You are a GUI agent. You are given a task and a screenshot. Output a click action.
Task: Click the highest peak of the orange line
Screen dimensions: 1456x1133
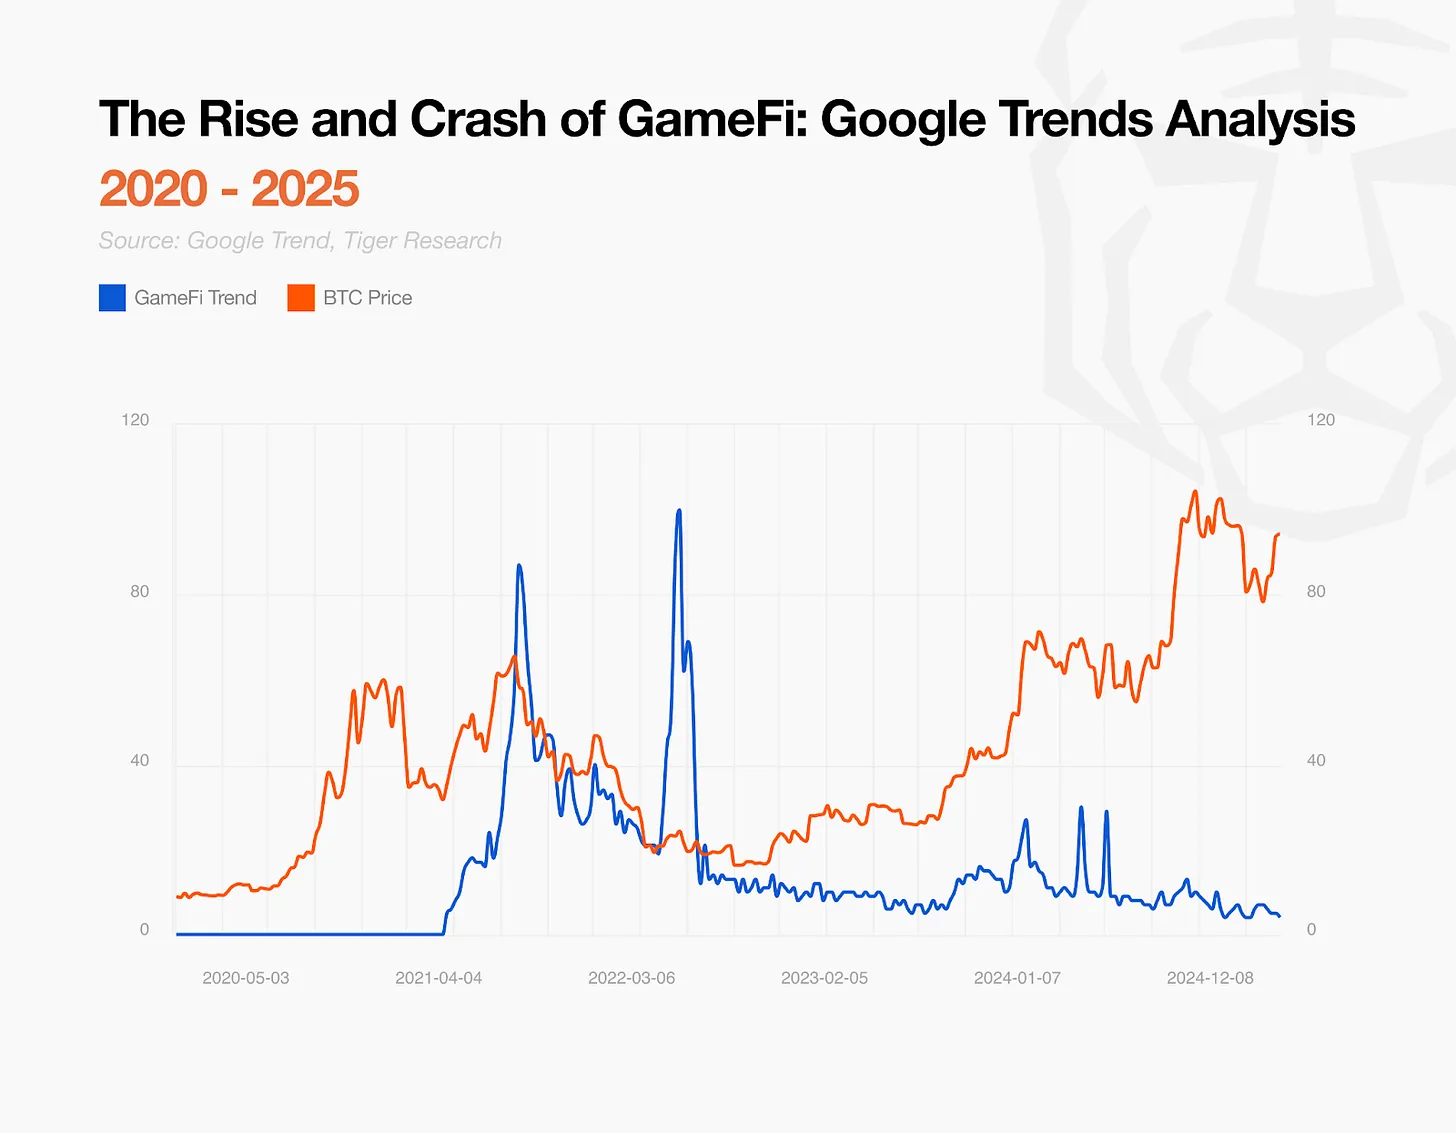(x=1194, y=492)
